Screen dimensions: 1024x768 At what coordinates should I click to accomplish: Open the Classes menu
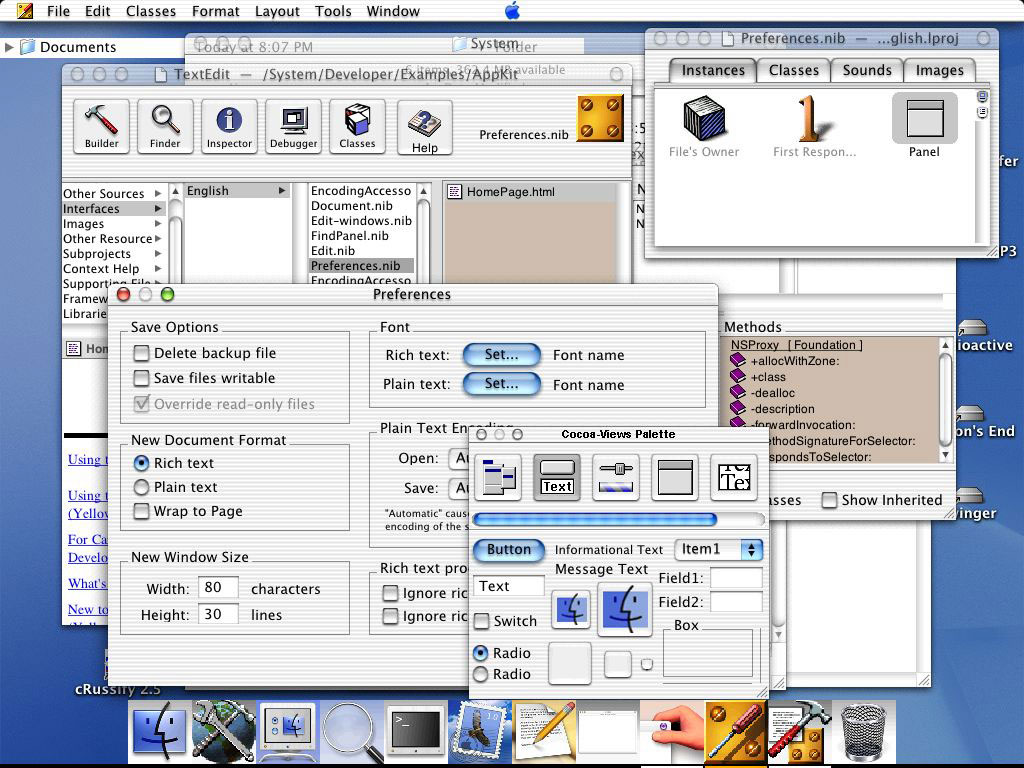151,11
